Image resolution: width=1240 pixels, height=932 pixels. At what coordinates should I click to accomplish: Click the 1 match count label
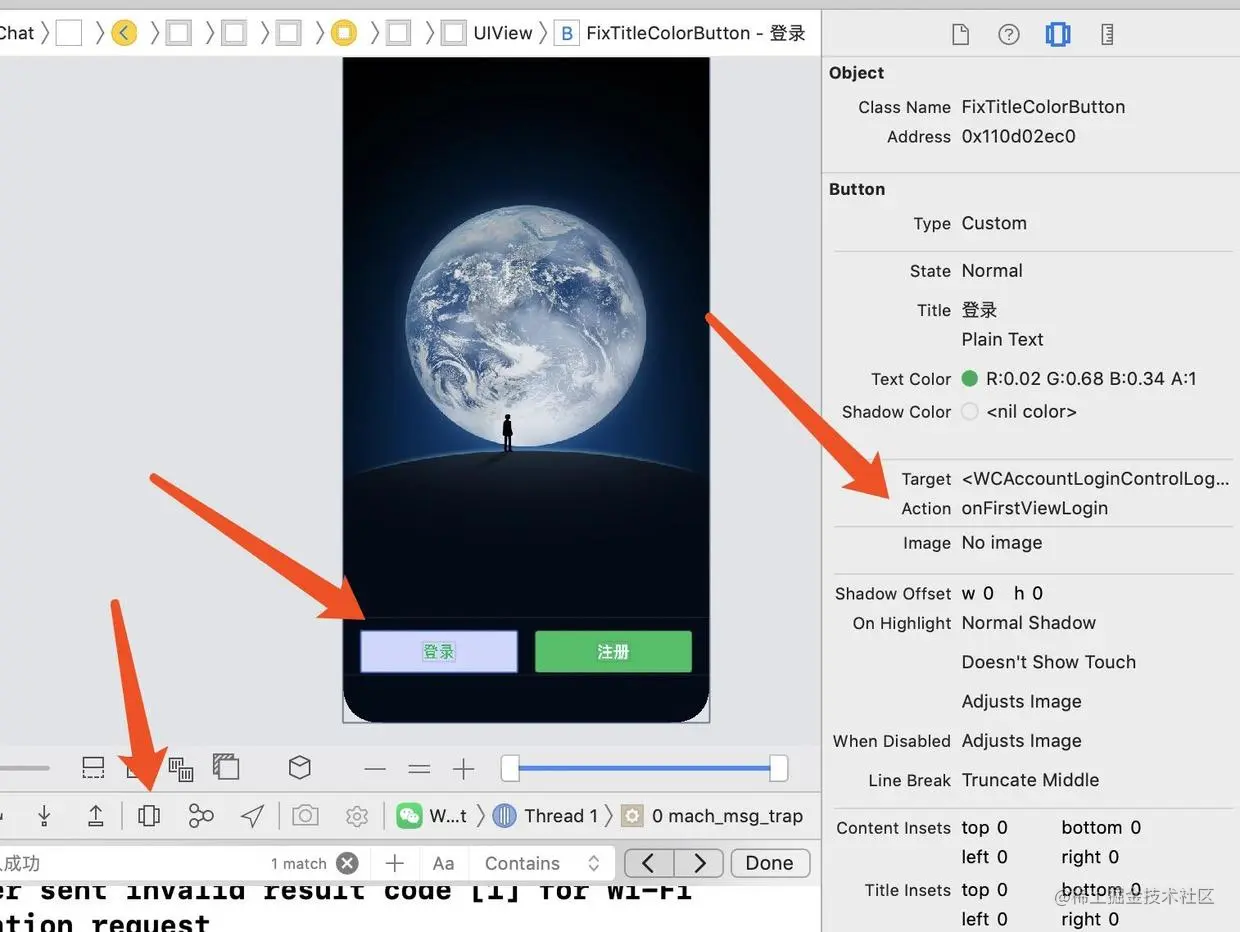(x=299, y=863)
